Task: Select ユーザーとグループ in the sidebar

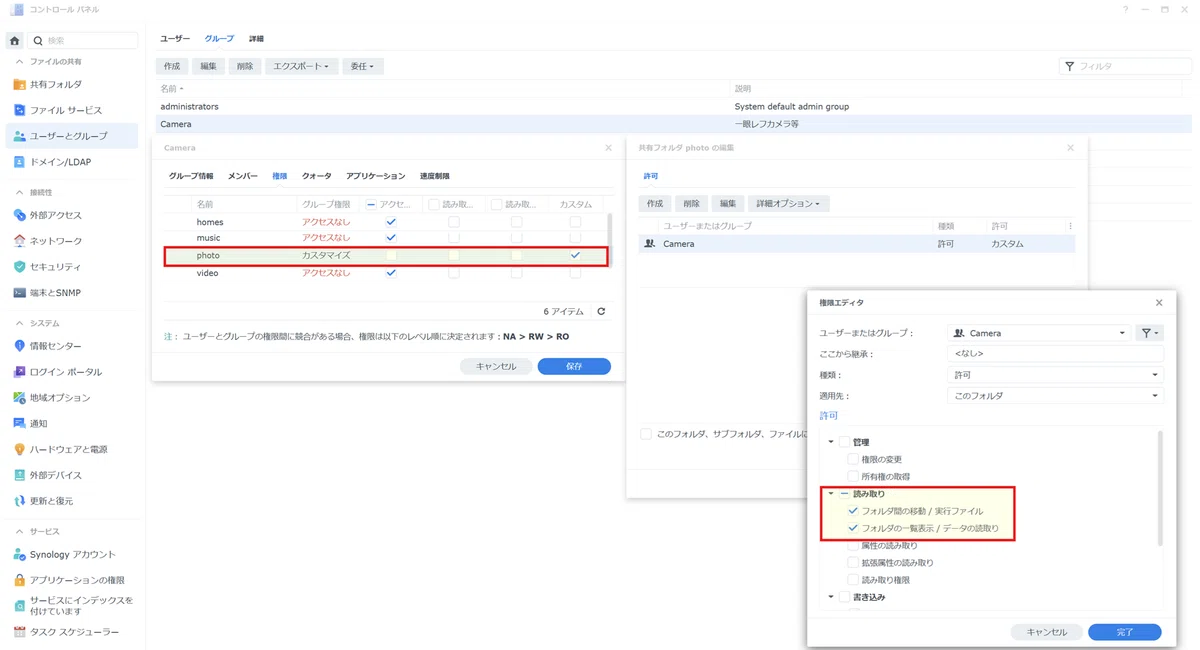Action: click(72, 136)
